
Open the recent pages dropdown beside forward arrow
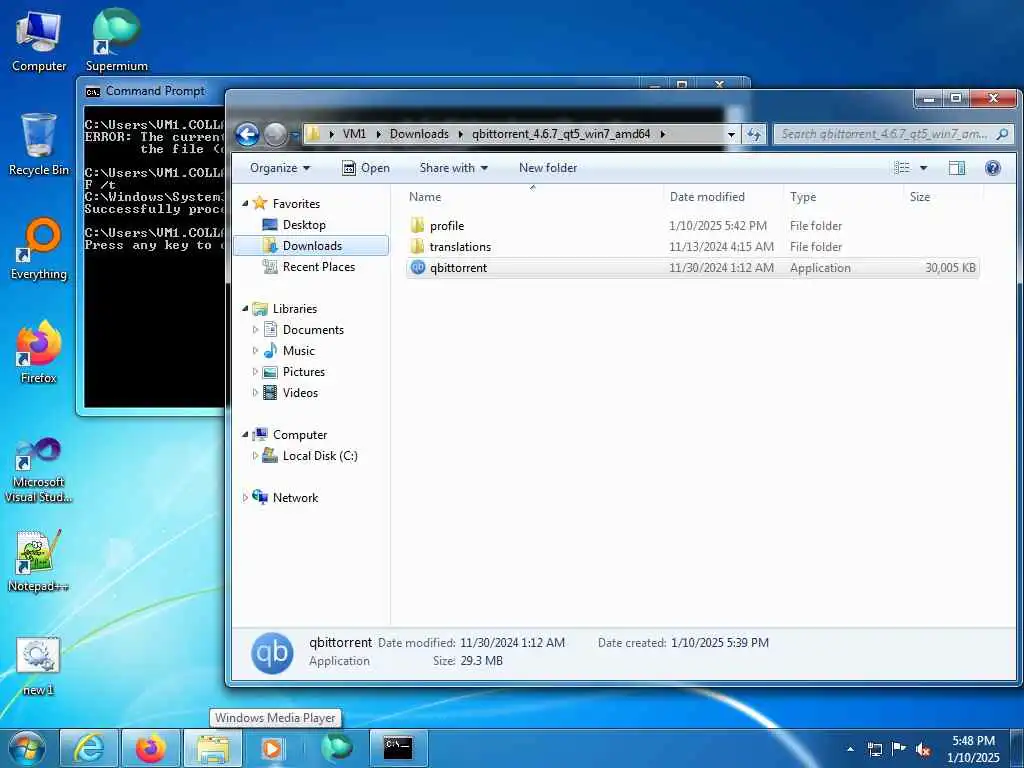pyautogui.click(x=293, y=135)
